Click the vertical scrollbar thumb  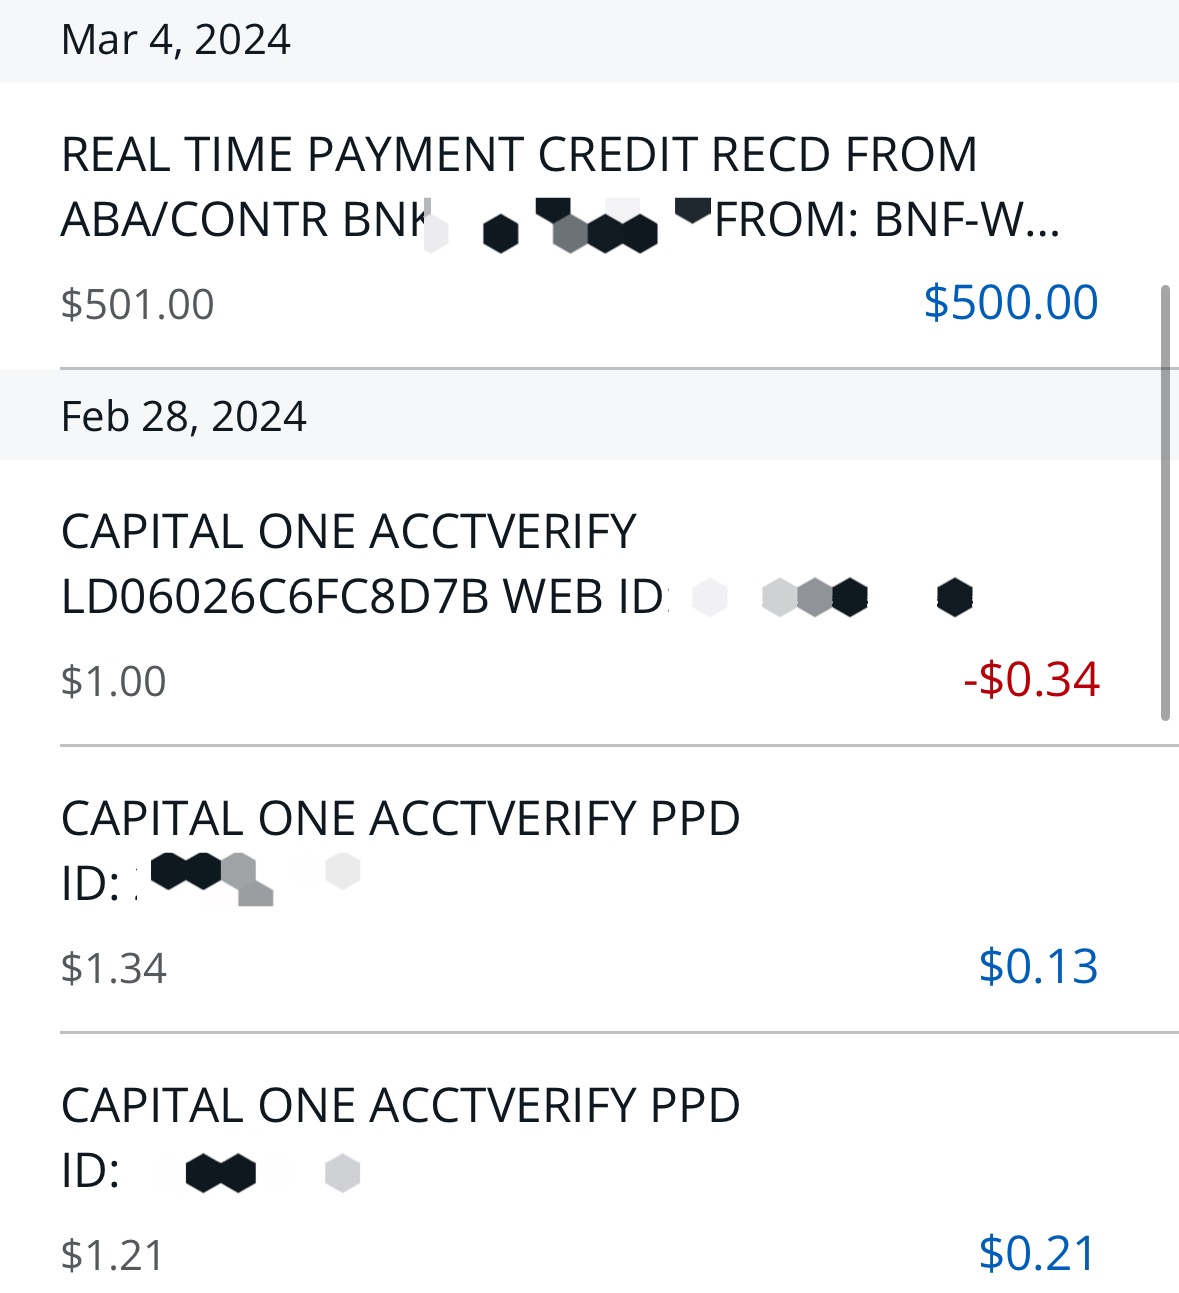pos(1164,502)
